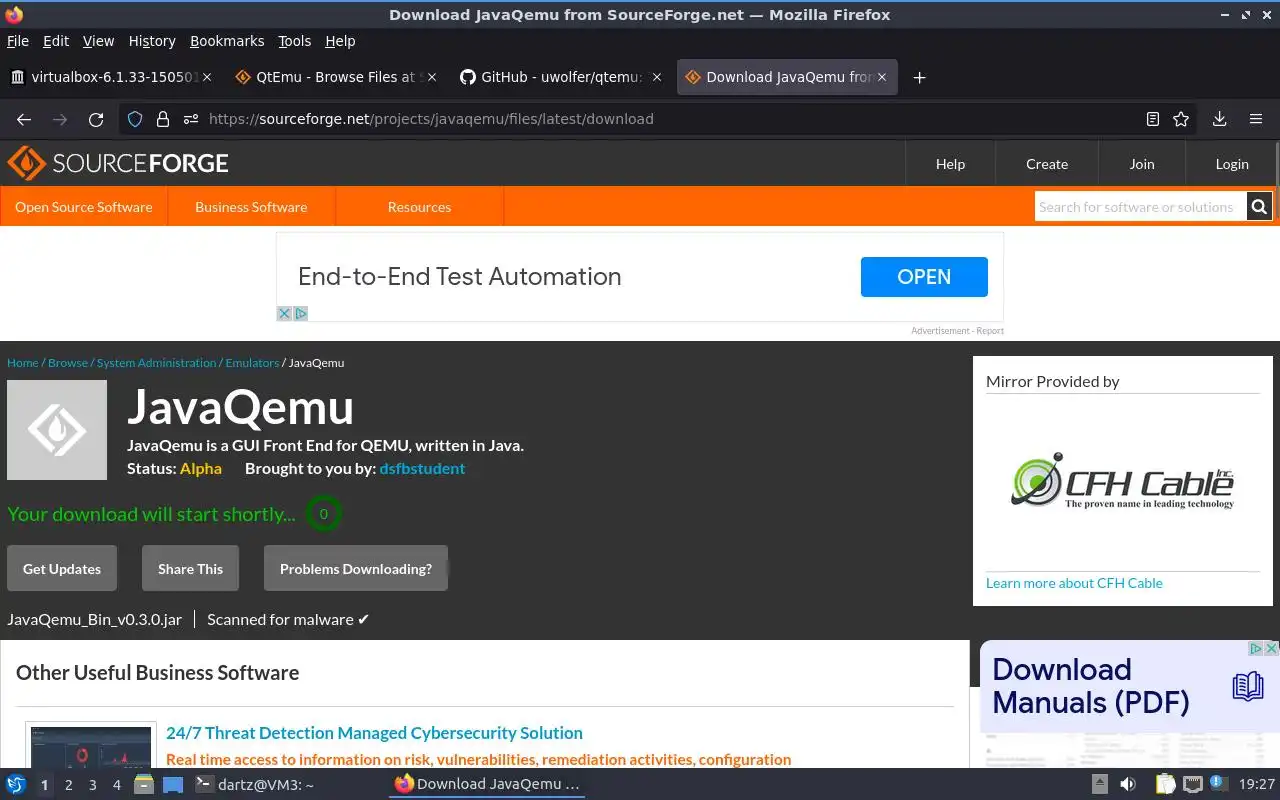
Task: Open the tracking protection shield icon
Action: tap(135, 119)
